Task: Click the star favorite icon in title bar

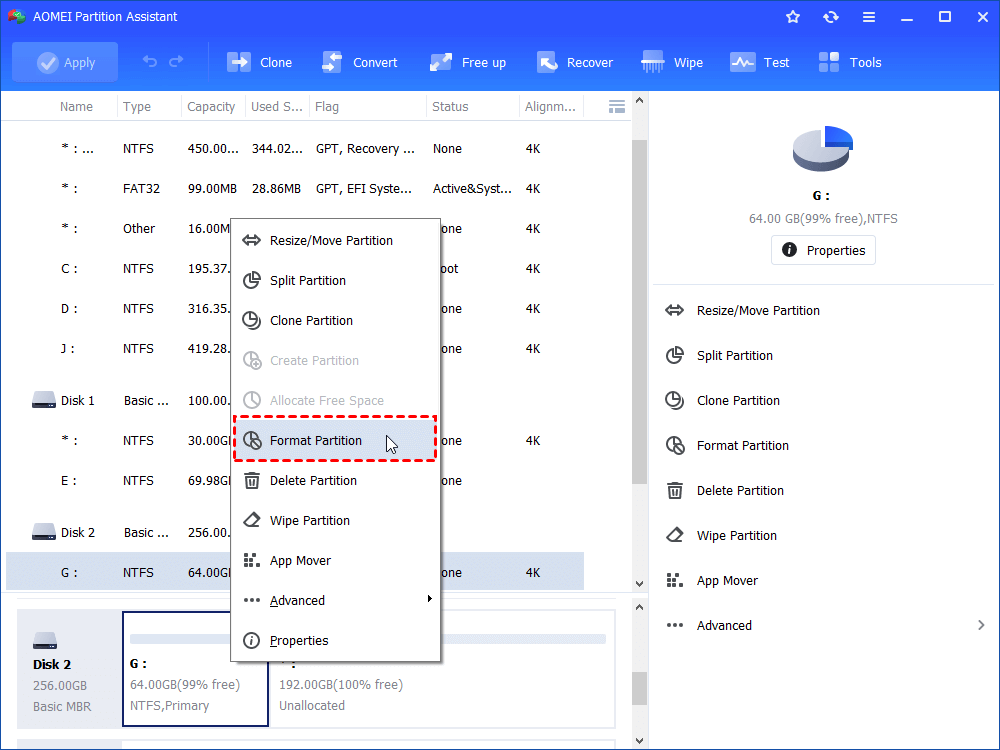Action: 793,17
